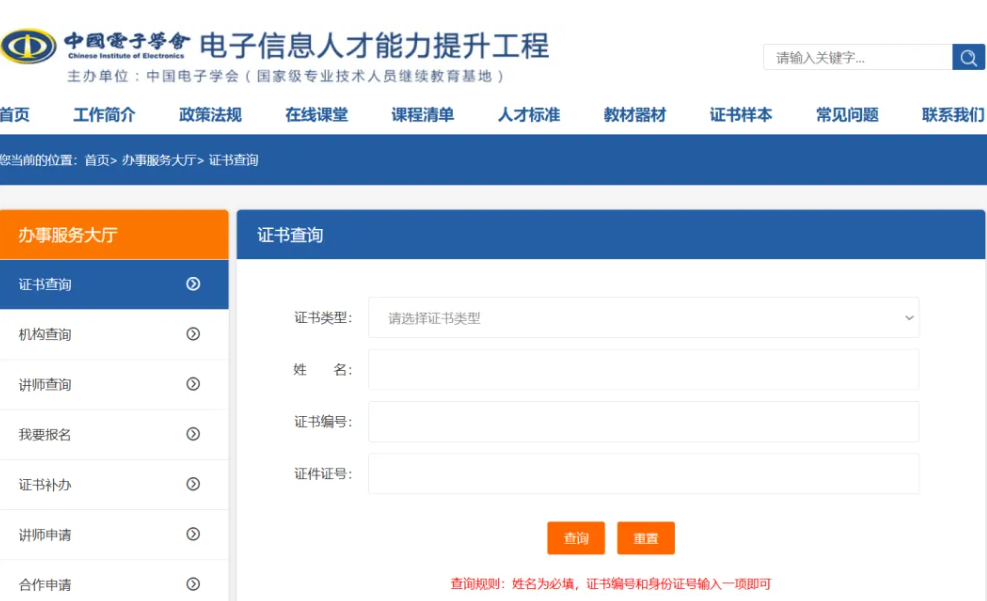
Task: Go to 证书样本 navigation menu
Action: coord(740,115)
